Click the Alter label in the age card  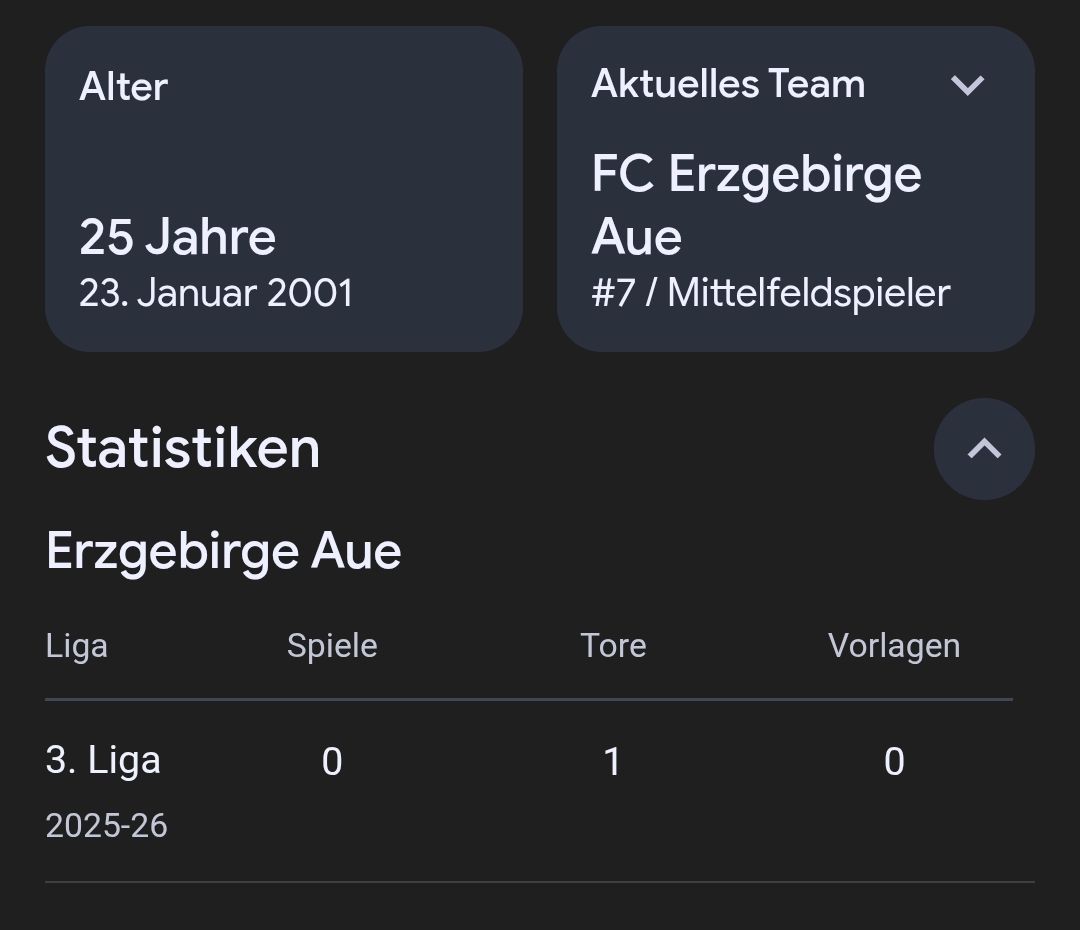[123, 87]
